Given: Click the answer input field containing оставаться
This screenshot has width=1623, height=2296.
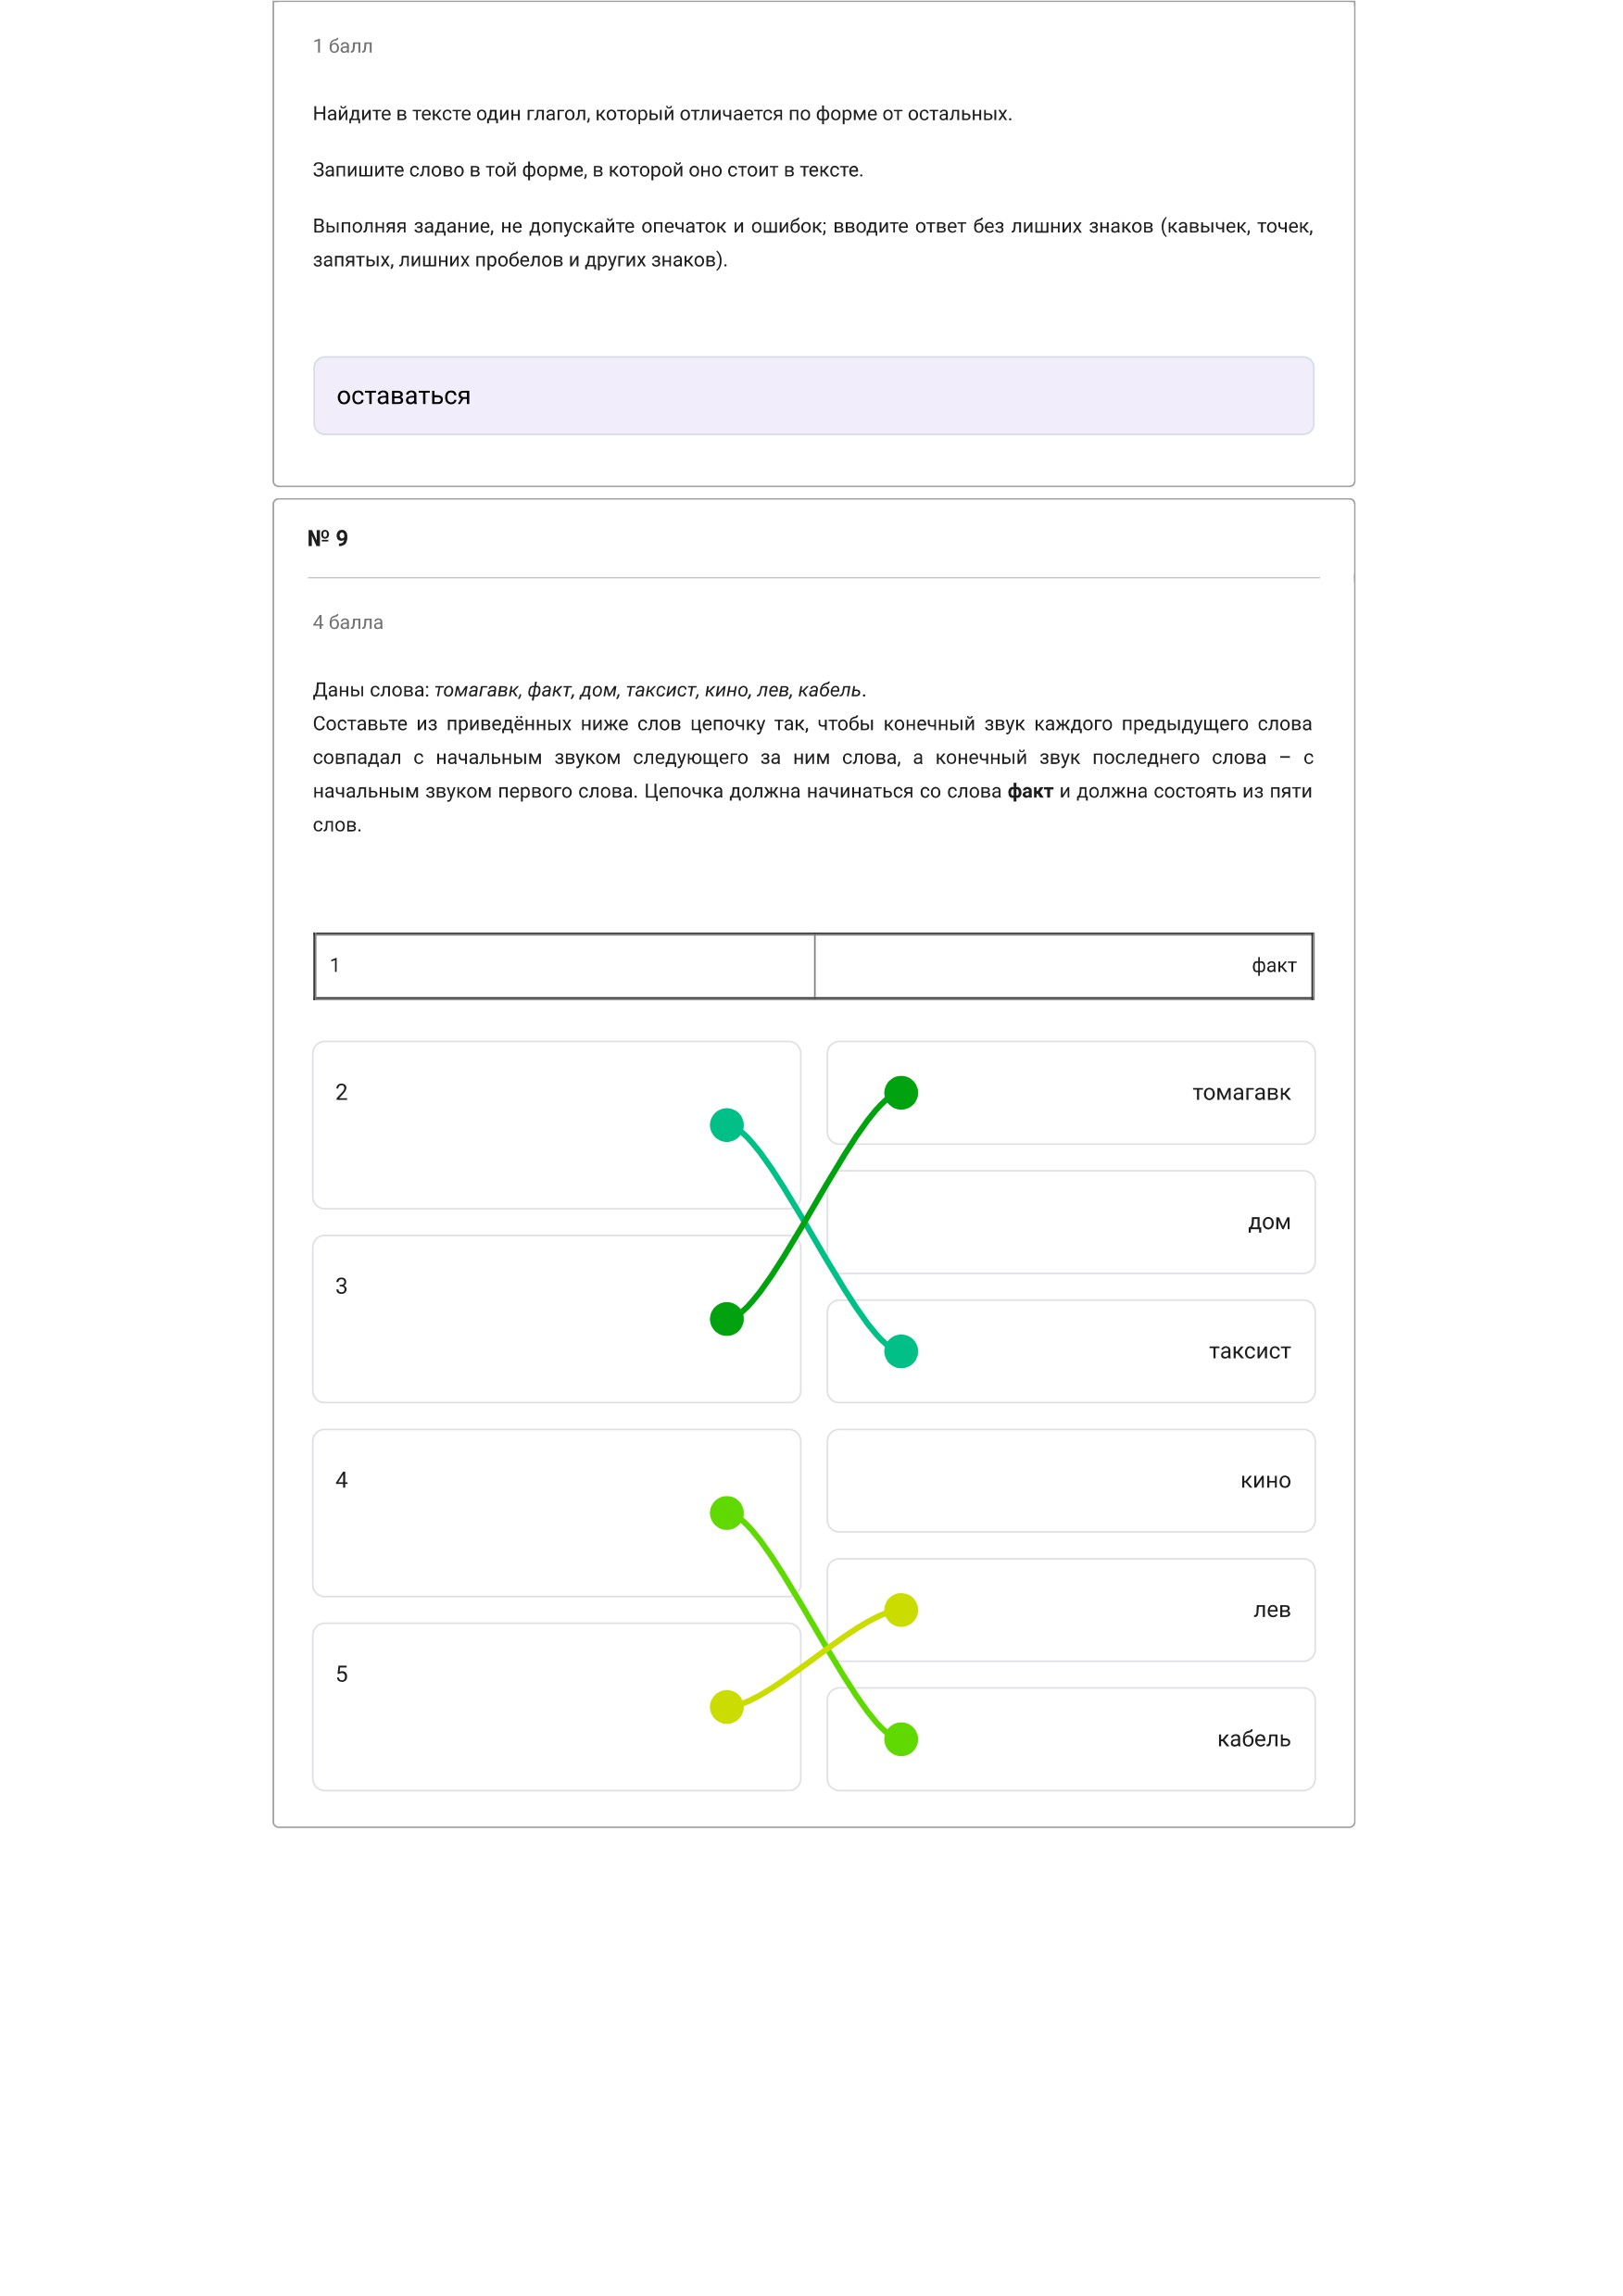Looking at the screenshot, I should pos(813,396).
